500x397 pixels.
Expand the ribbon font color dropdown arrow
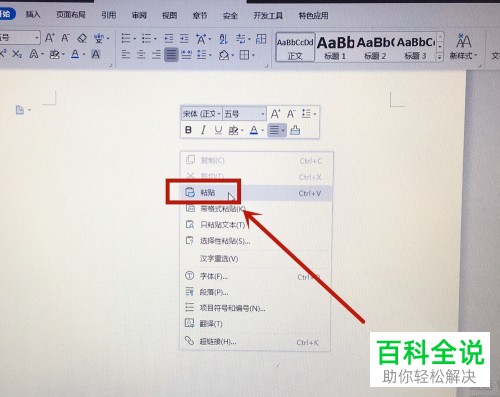click(x=84, y=54)
